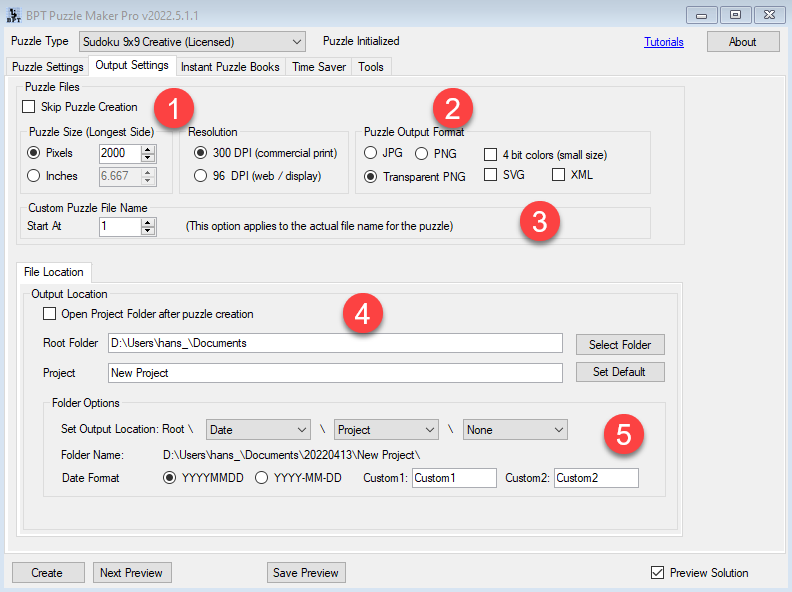Toggle the Preview Solution checkbox
Image resolution: width=792 pixels, height=592 pixels.
tap(657, 573)
